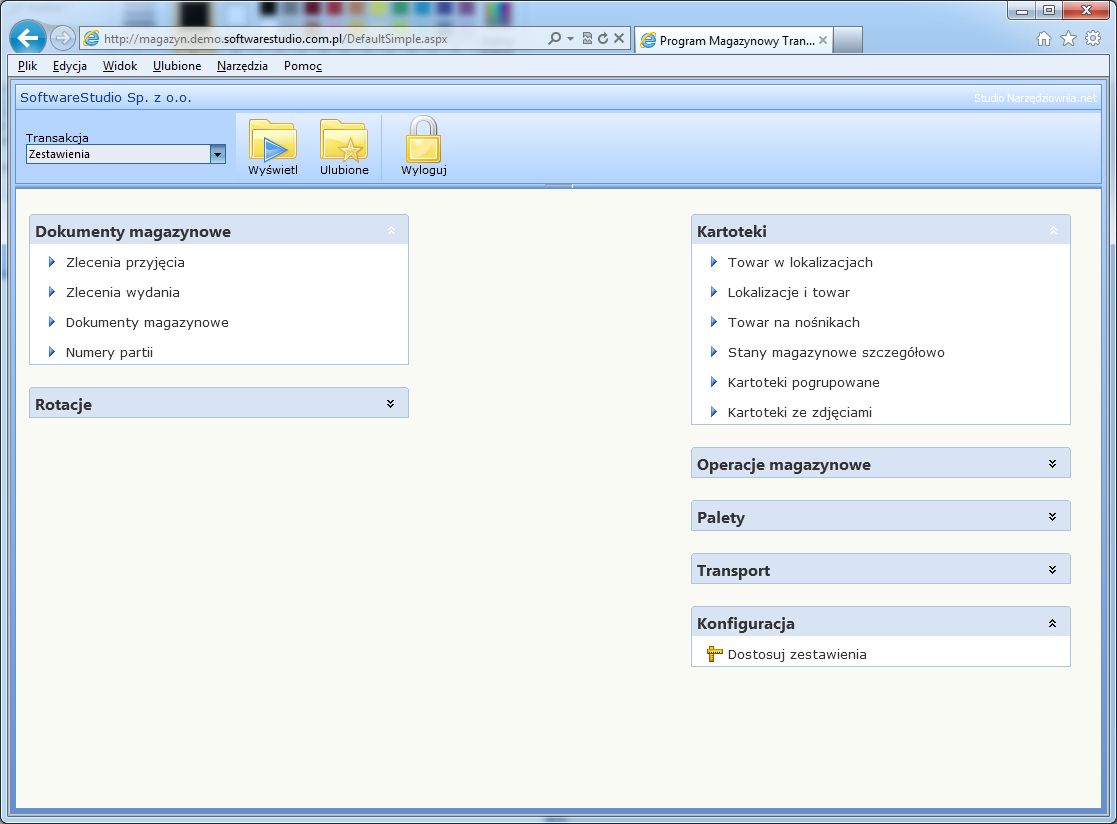Click the Studio Narzędziownia.net link
Image resolution: width=1117 pixels, height=824 pixels.
point(1035,98)
